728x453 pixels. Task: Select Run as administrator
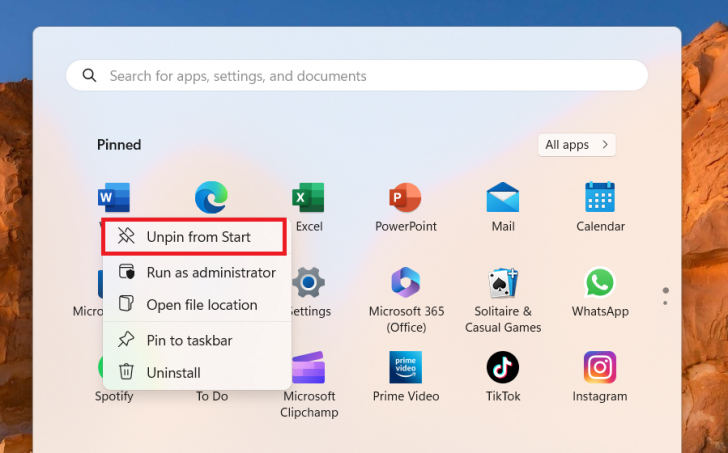click(197, 272)
